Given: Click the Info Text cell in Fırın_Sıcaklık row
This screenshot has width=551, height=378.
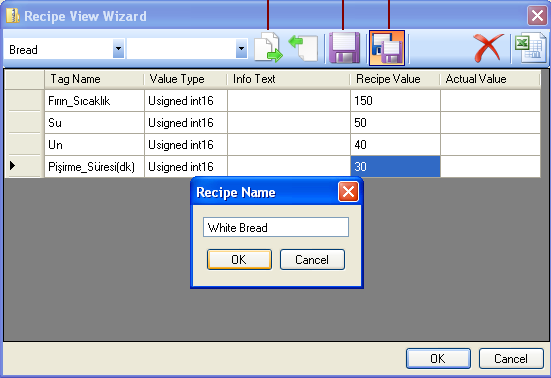Looking at the screenshot, I should pos(289,101).
